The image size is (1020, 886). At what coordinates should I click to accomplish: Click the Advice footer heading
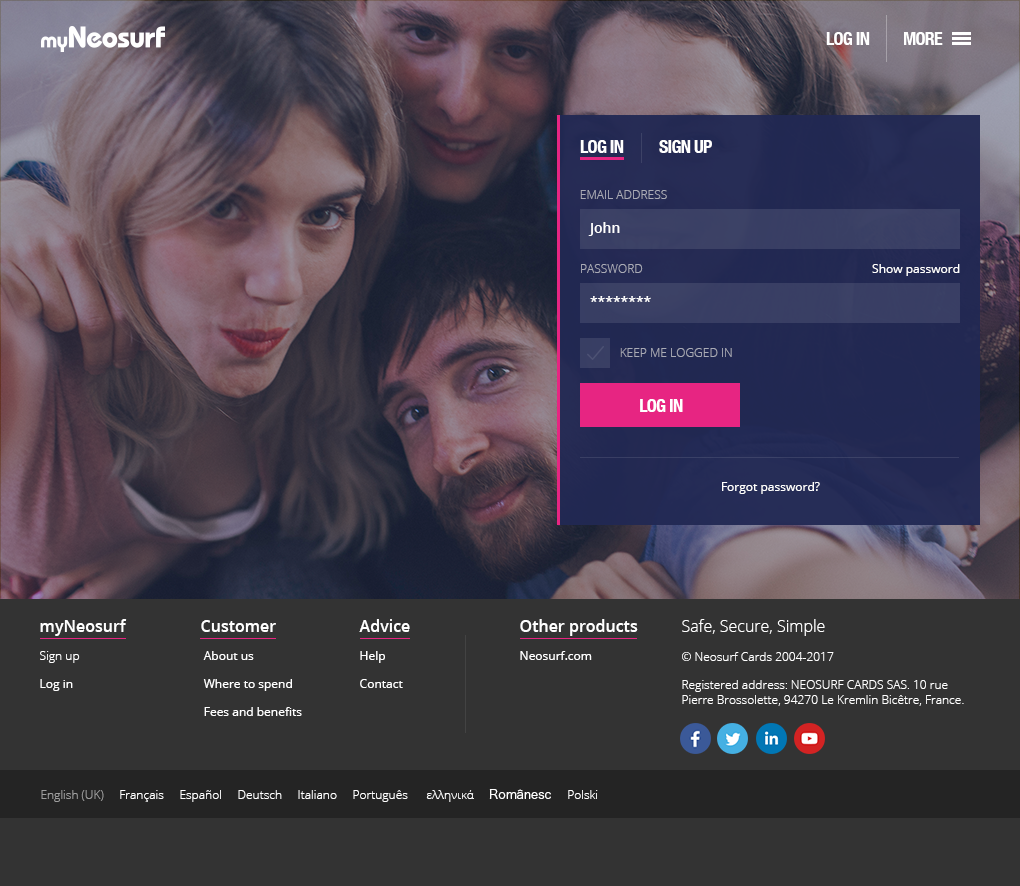384,626
